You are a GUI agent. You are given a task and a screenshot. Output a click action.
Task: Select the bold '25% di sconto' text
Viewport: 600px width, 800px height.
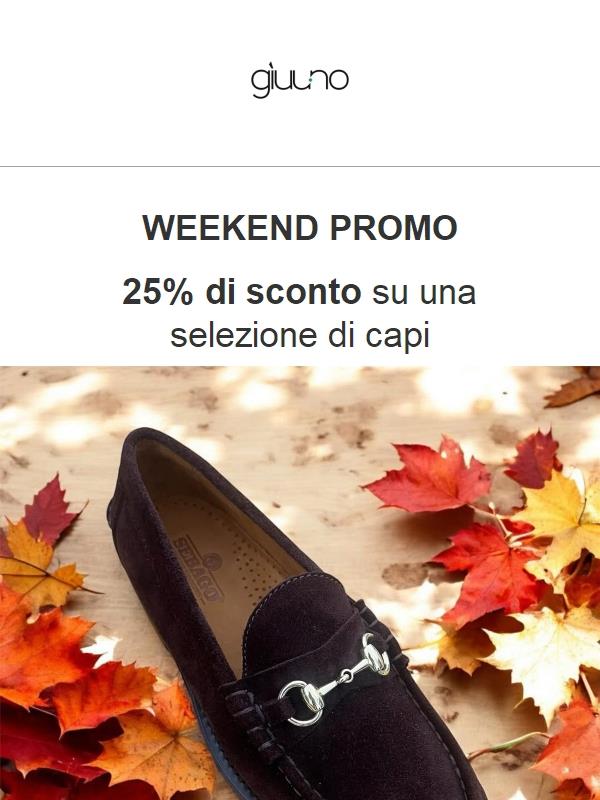(242, 292)
